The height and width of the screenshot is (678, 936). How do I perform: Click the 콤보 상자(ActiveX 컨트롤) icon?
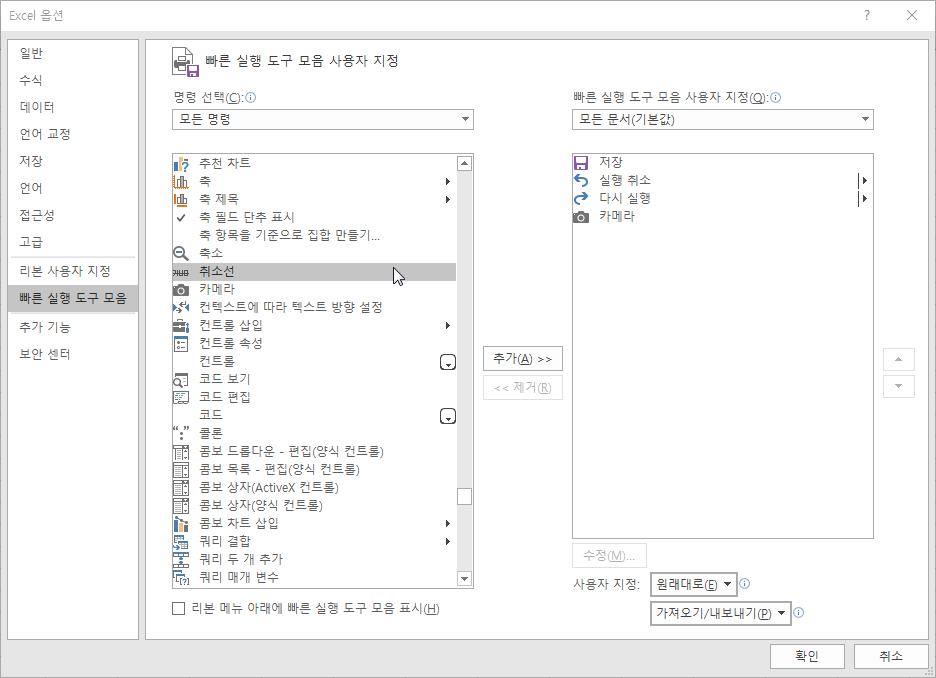pyautogui.click(x=181, y=488)
